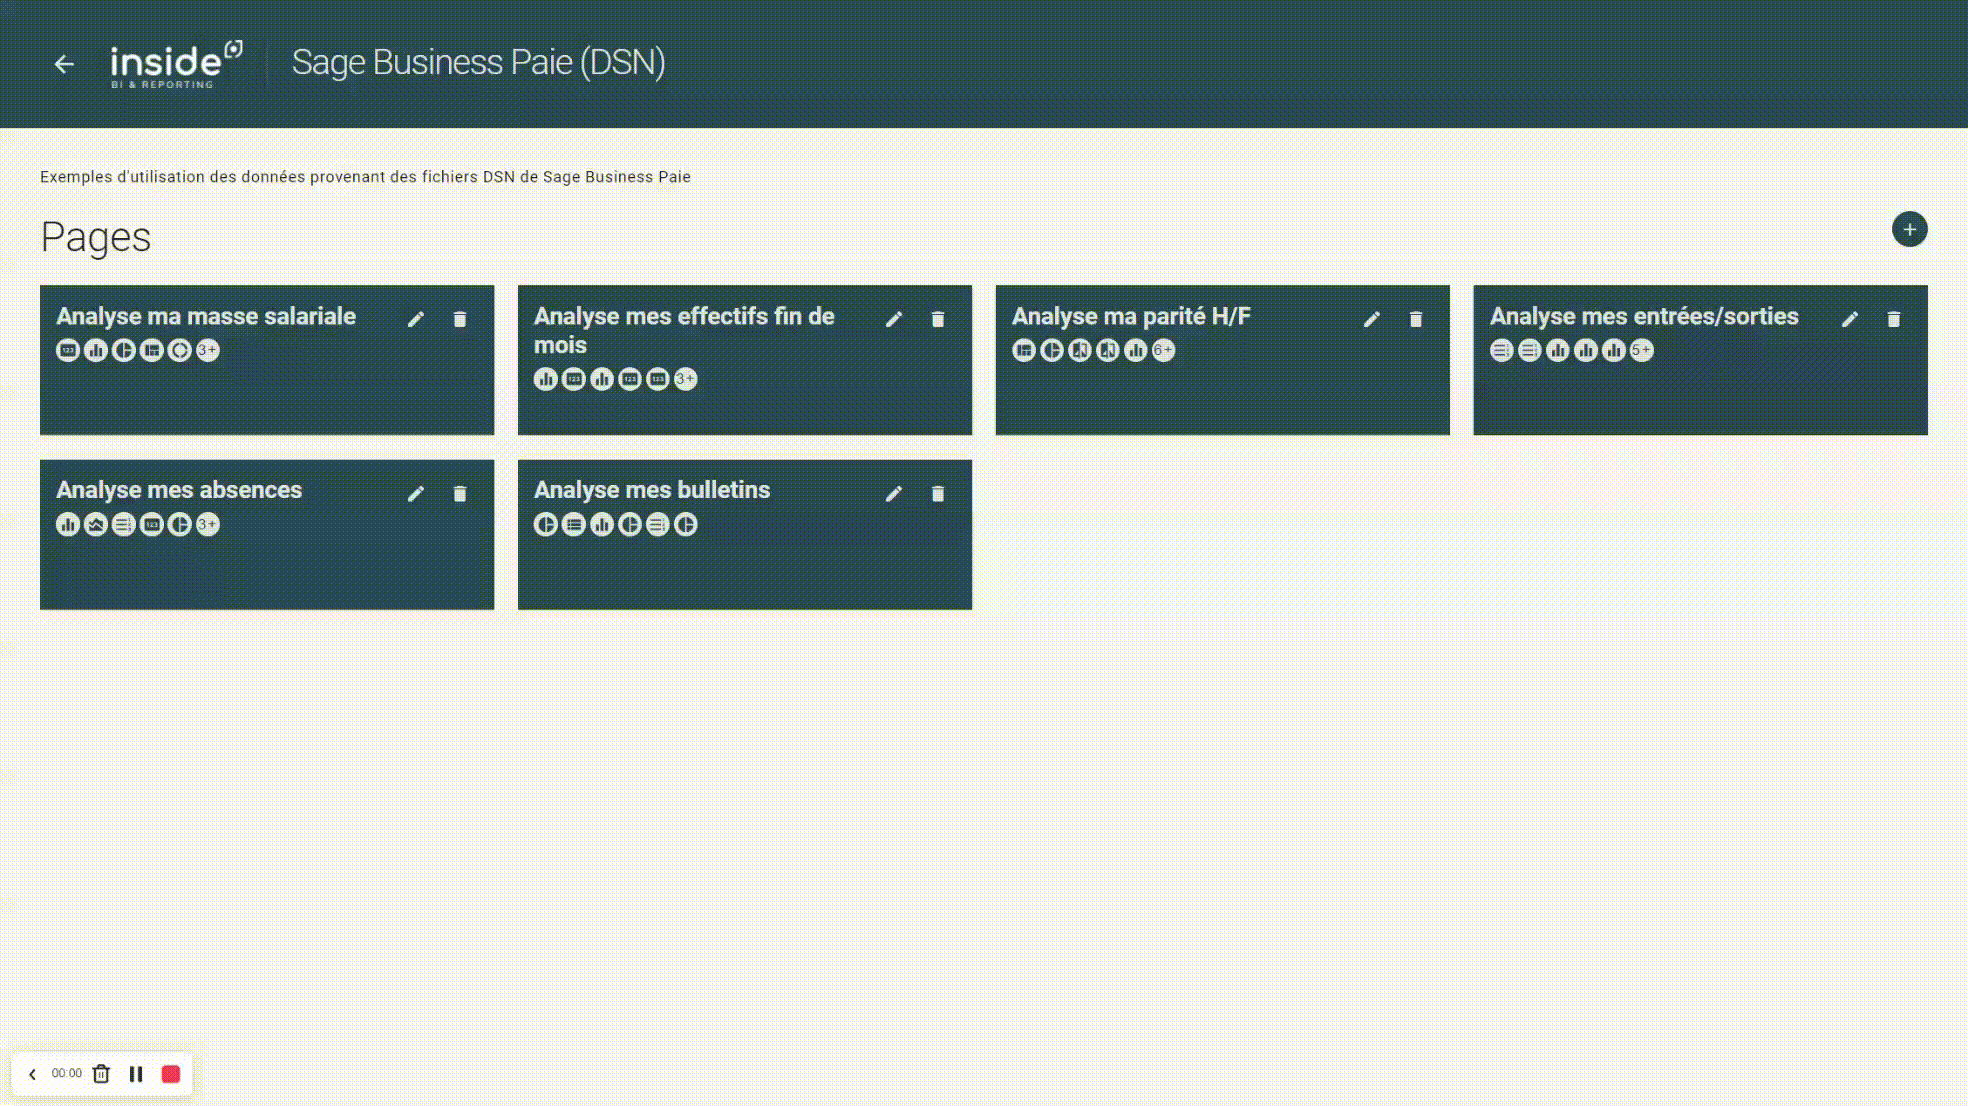Click the 3+ badge in effectifs fin de mois card
The height and width of the screenshot is (1106, 1968).
tap(686, 379)
